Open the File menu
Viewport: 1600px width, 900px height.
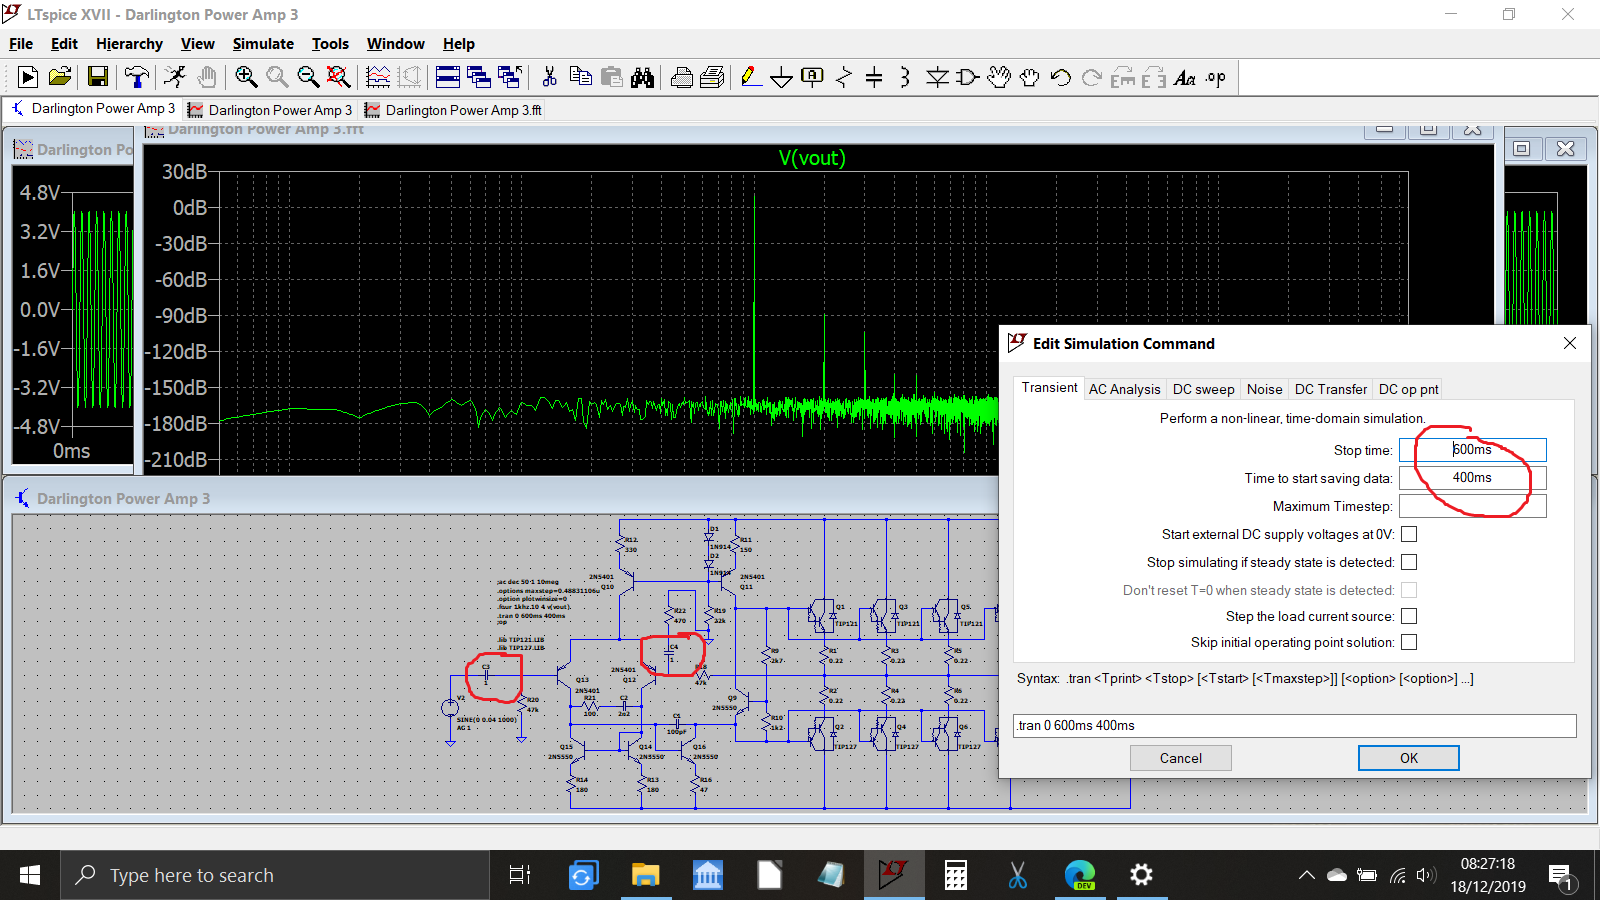(x=21, y=44)
